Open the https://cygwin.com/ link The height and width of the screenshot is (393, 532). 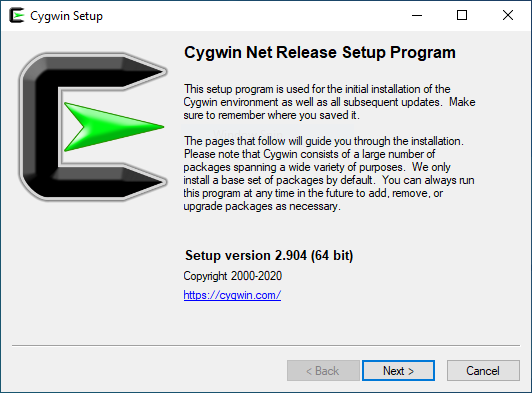pyautogui.click(x=232, y=295)
